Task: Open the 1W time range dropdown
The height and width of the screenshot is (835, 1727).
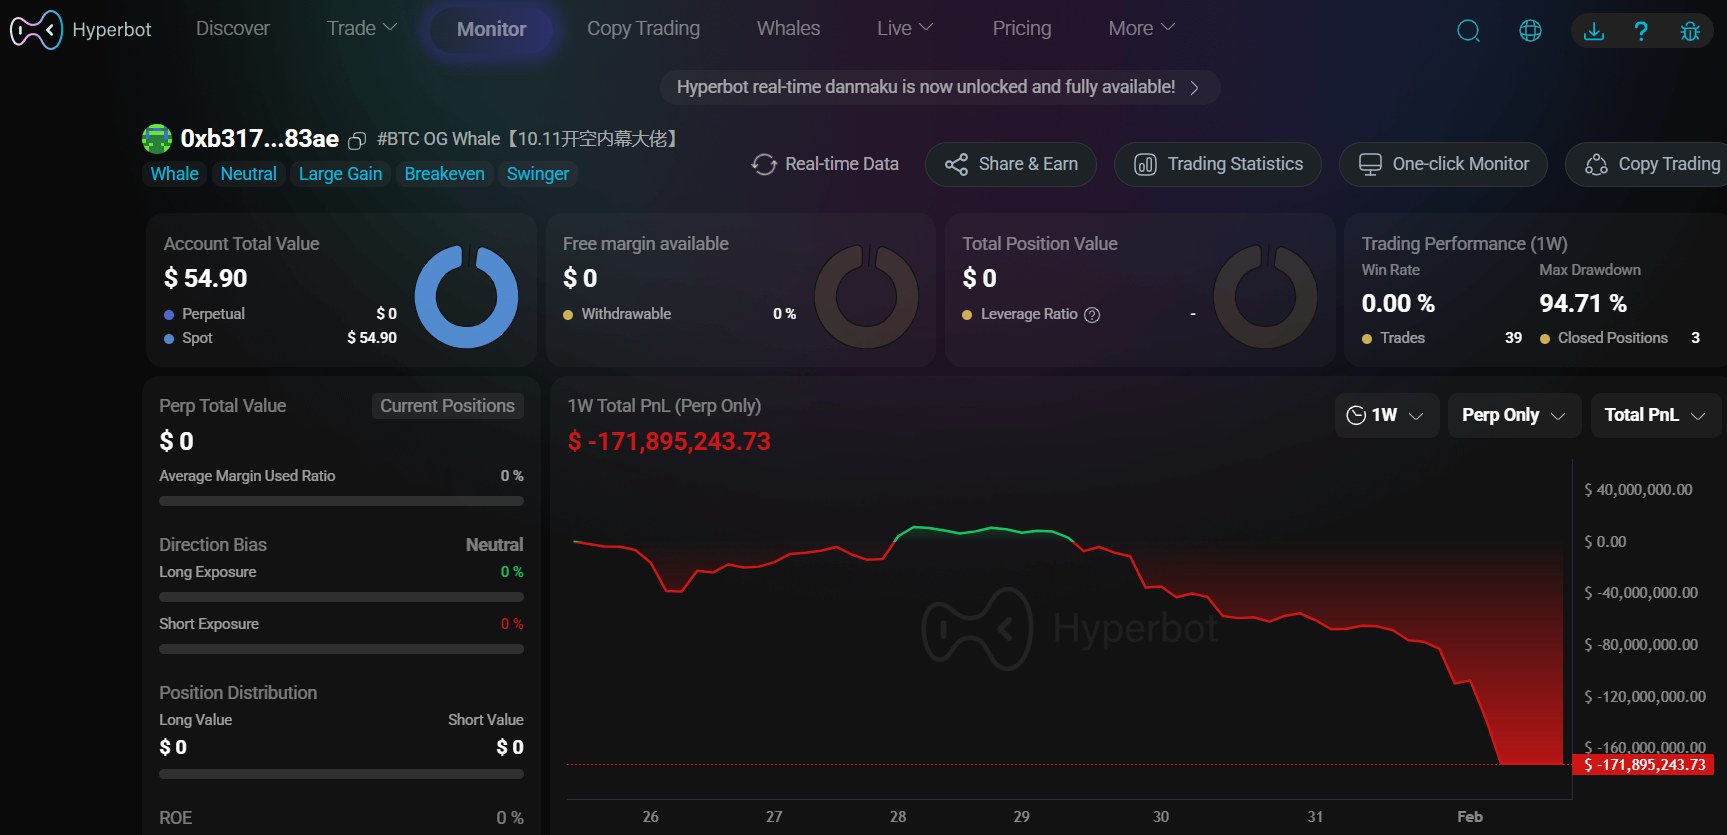Action: click(1386, 415)
